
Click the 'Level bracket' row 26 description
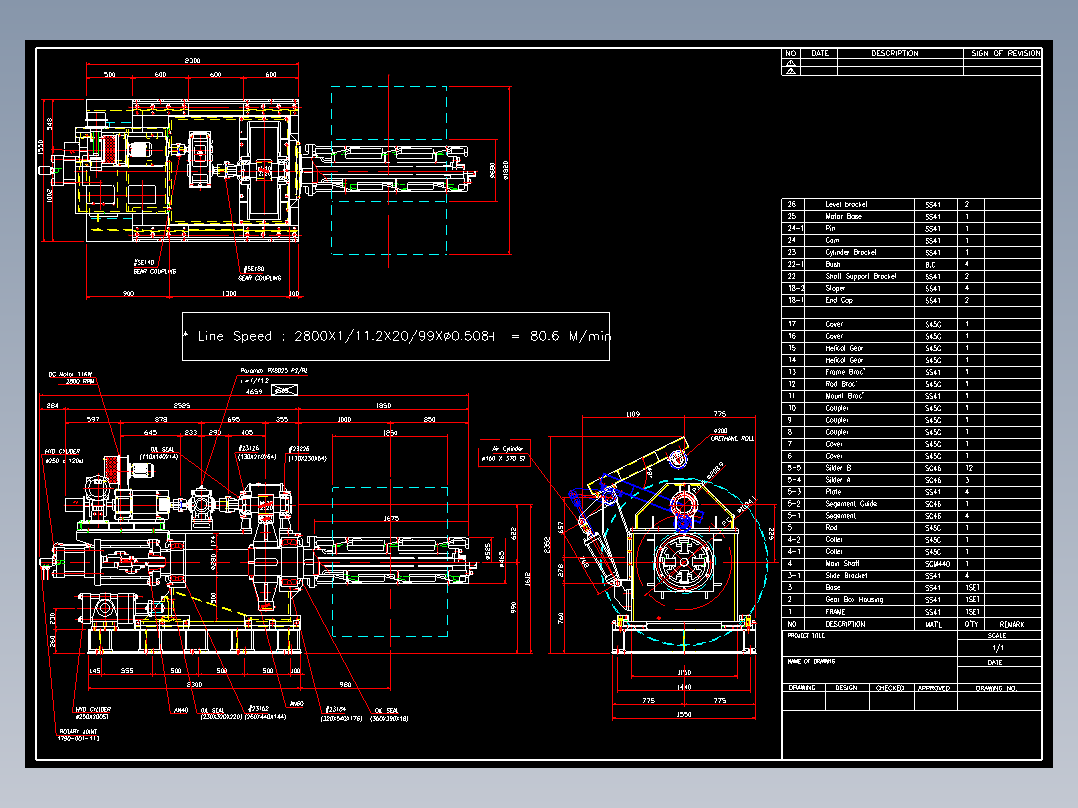[x=846, y=204]
